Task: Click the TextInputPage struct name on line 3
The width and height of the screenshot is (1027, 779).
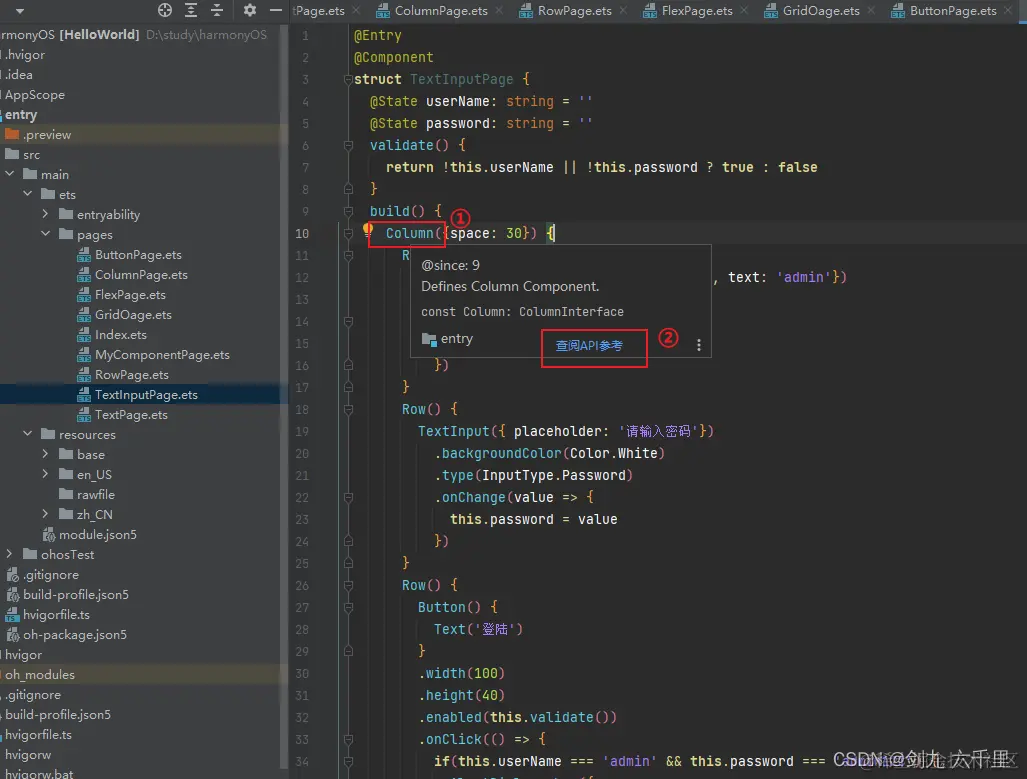Action: click(462, 79)
